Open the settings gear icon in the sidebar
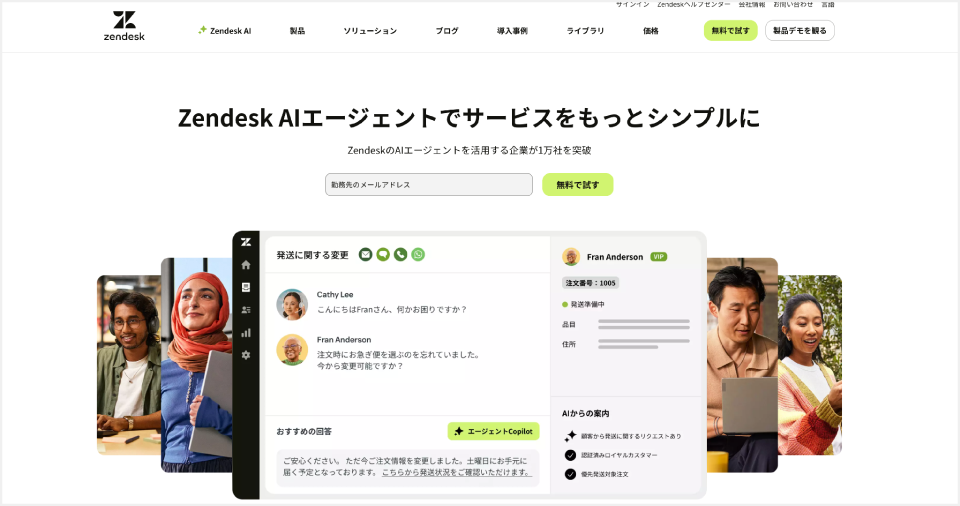 point(246,355)
